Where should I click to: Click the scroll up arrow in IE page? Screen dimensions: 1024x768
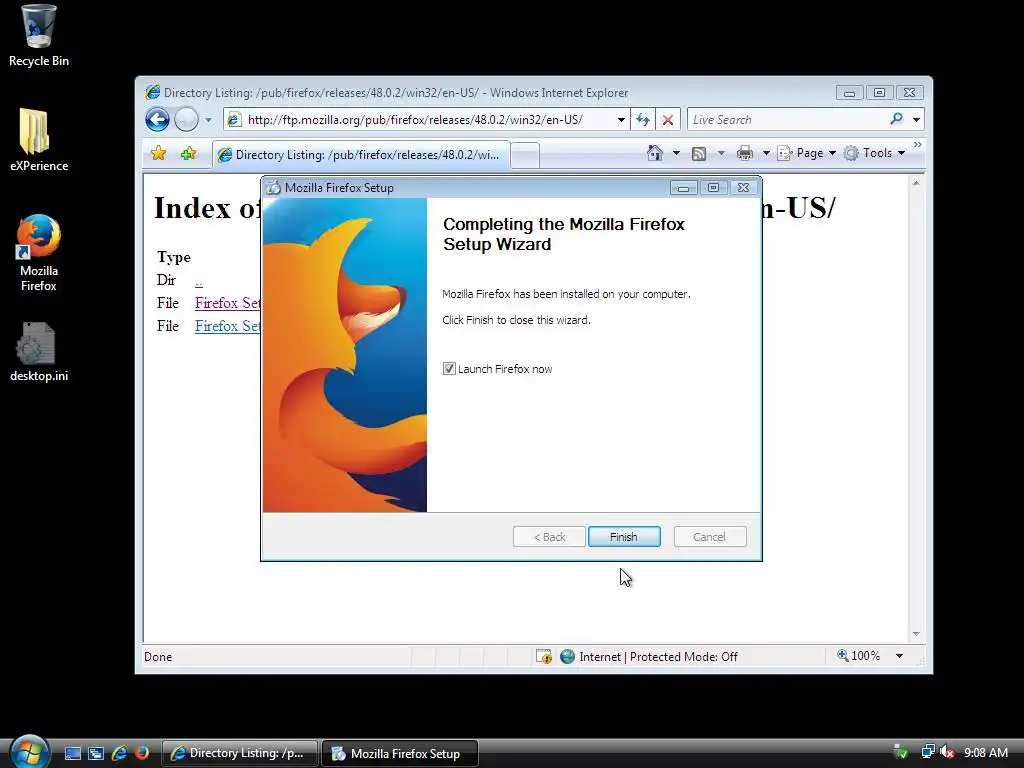[x=916, y=184]
